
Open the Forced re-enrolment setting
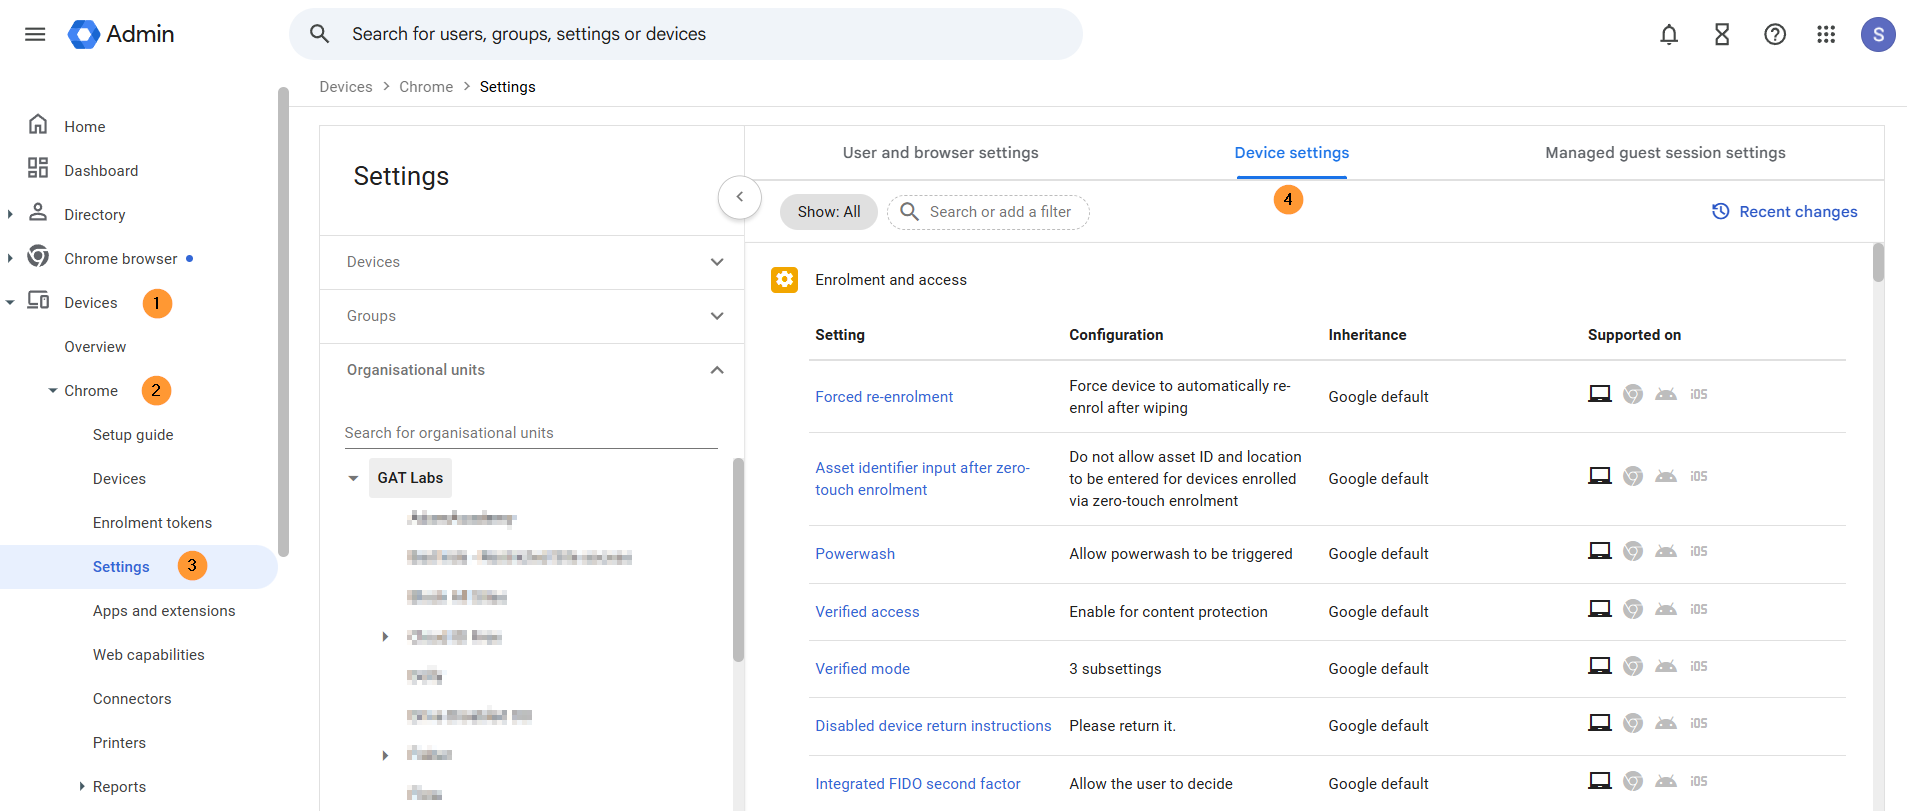click(x=884, y=397)
